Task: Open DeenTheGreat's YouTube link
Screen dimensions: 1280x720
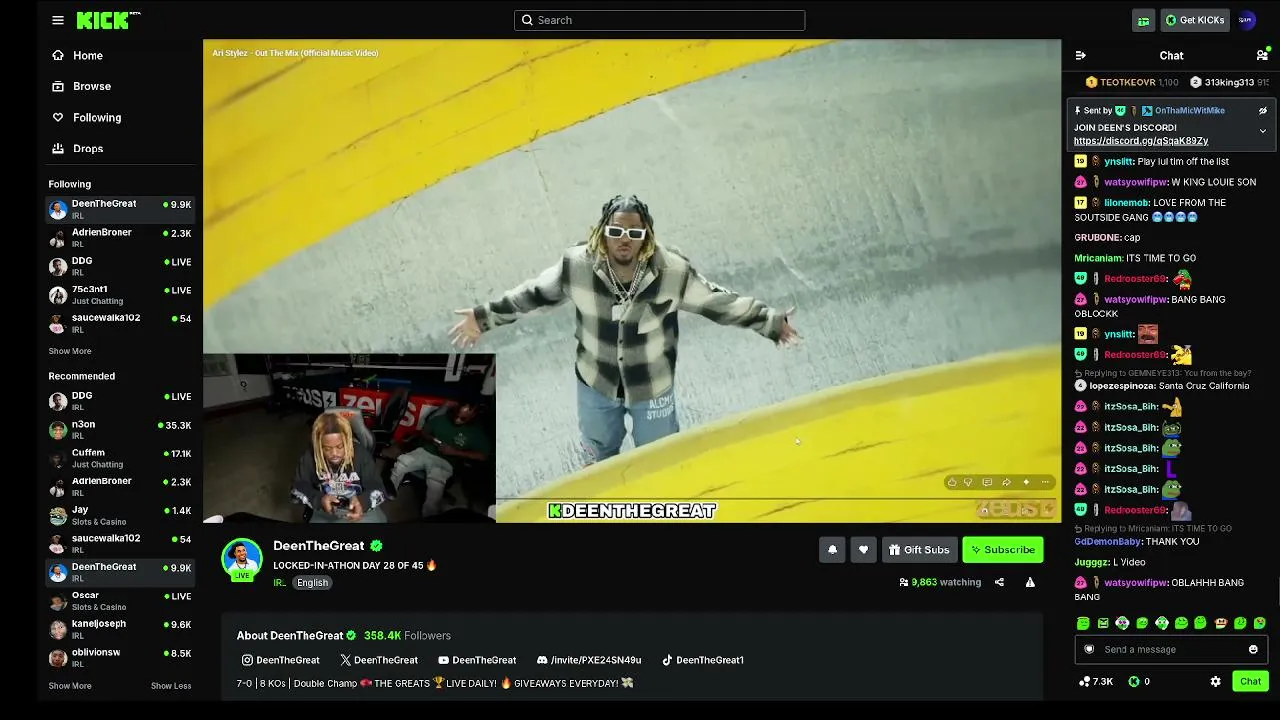Action: pyautogui.click(x=477, y=660)
